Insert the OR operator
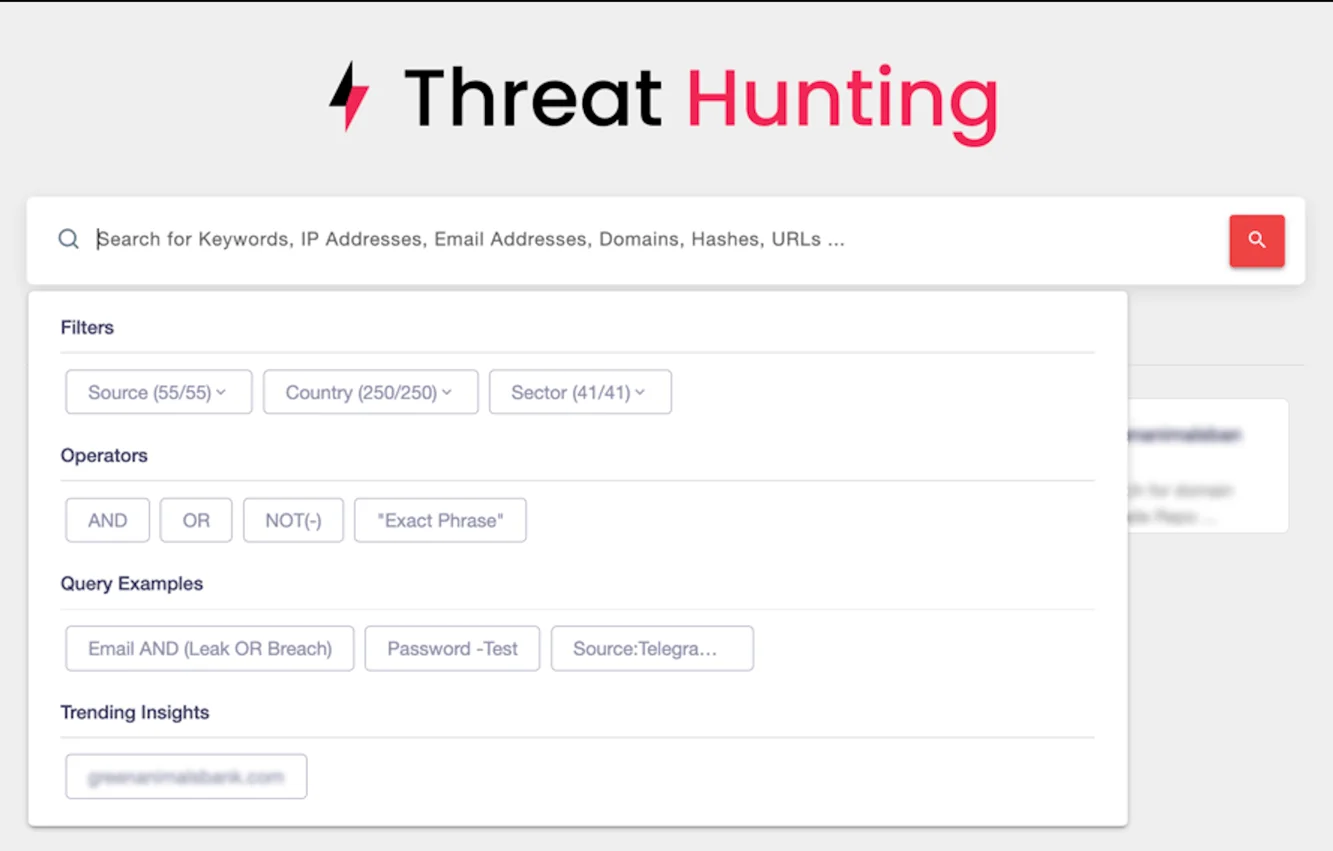Viewport: 1333px width, 851px height. coord(196,520)
